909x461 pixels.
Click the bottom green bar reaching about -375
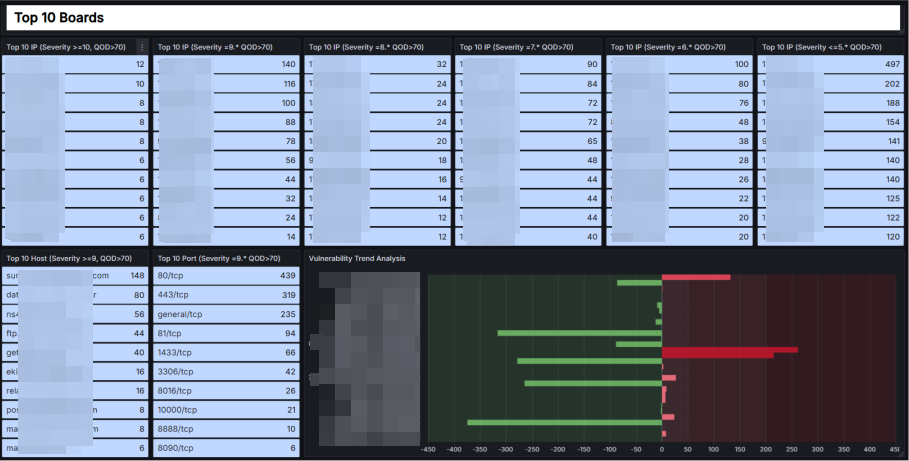point(564,423)
